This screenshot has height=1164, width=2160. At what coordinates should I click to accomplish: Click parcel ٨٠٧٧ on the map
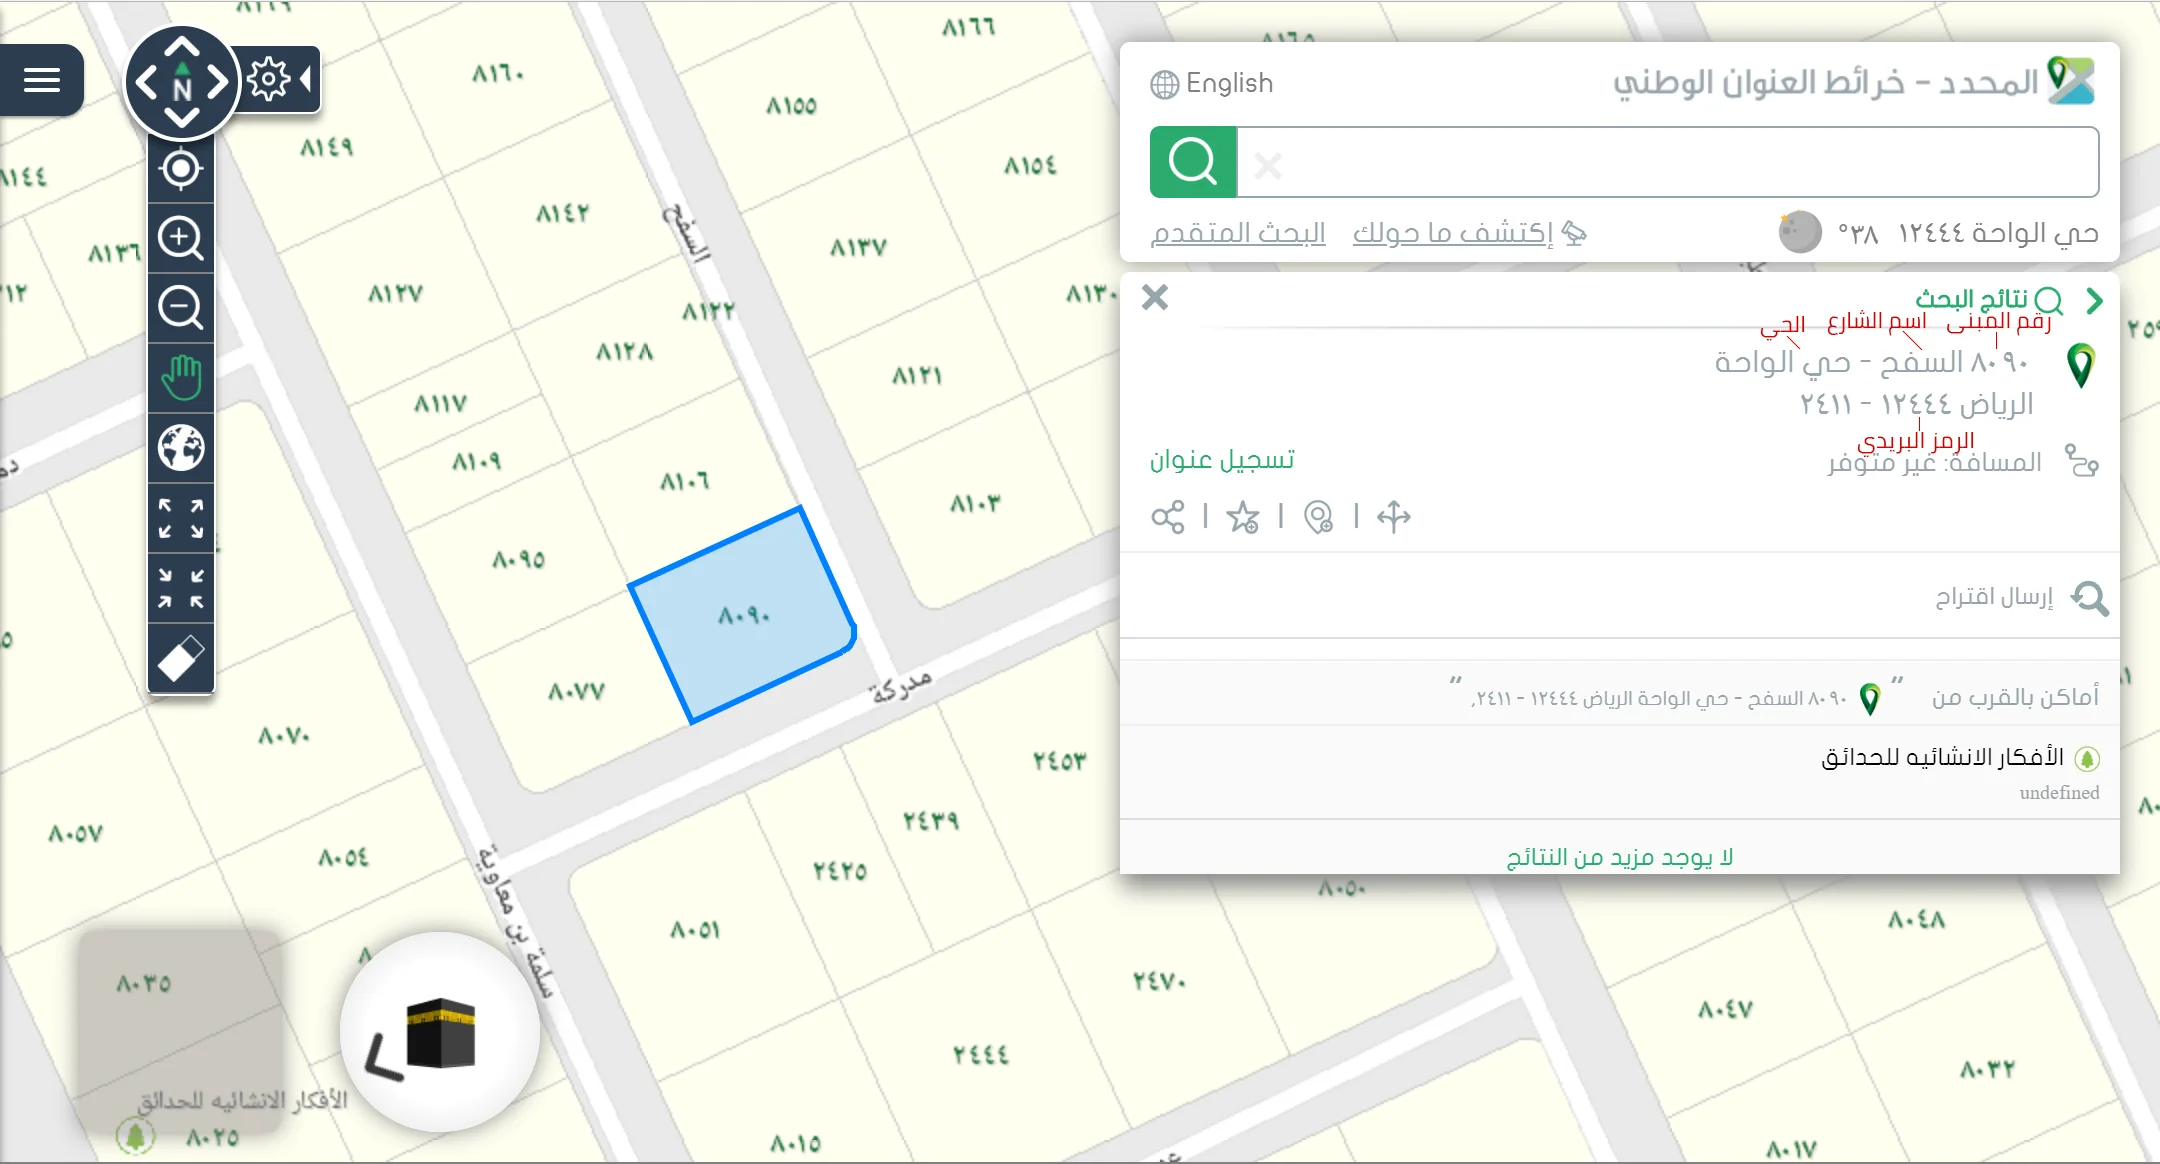pos(577,691)
